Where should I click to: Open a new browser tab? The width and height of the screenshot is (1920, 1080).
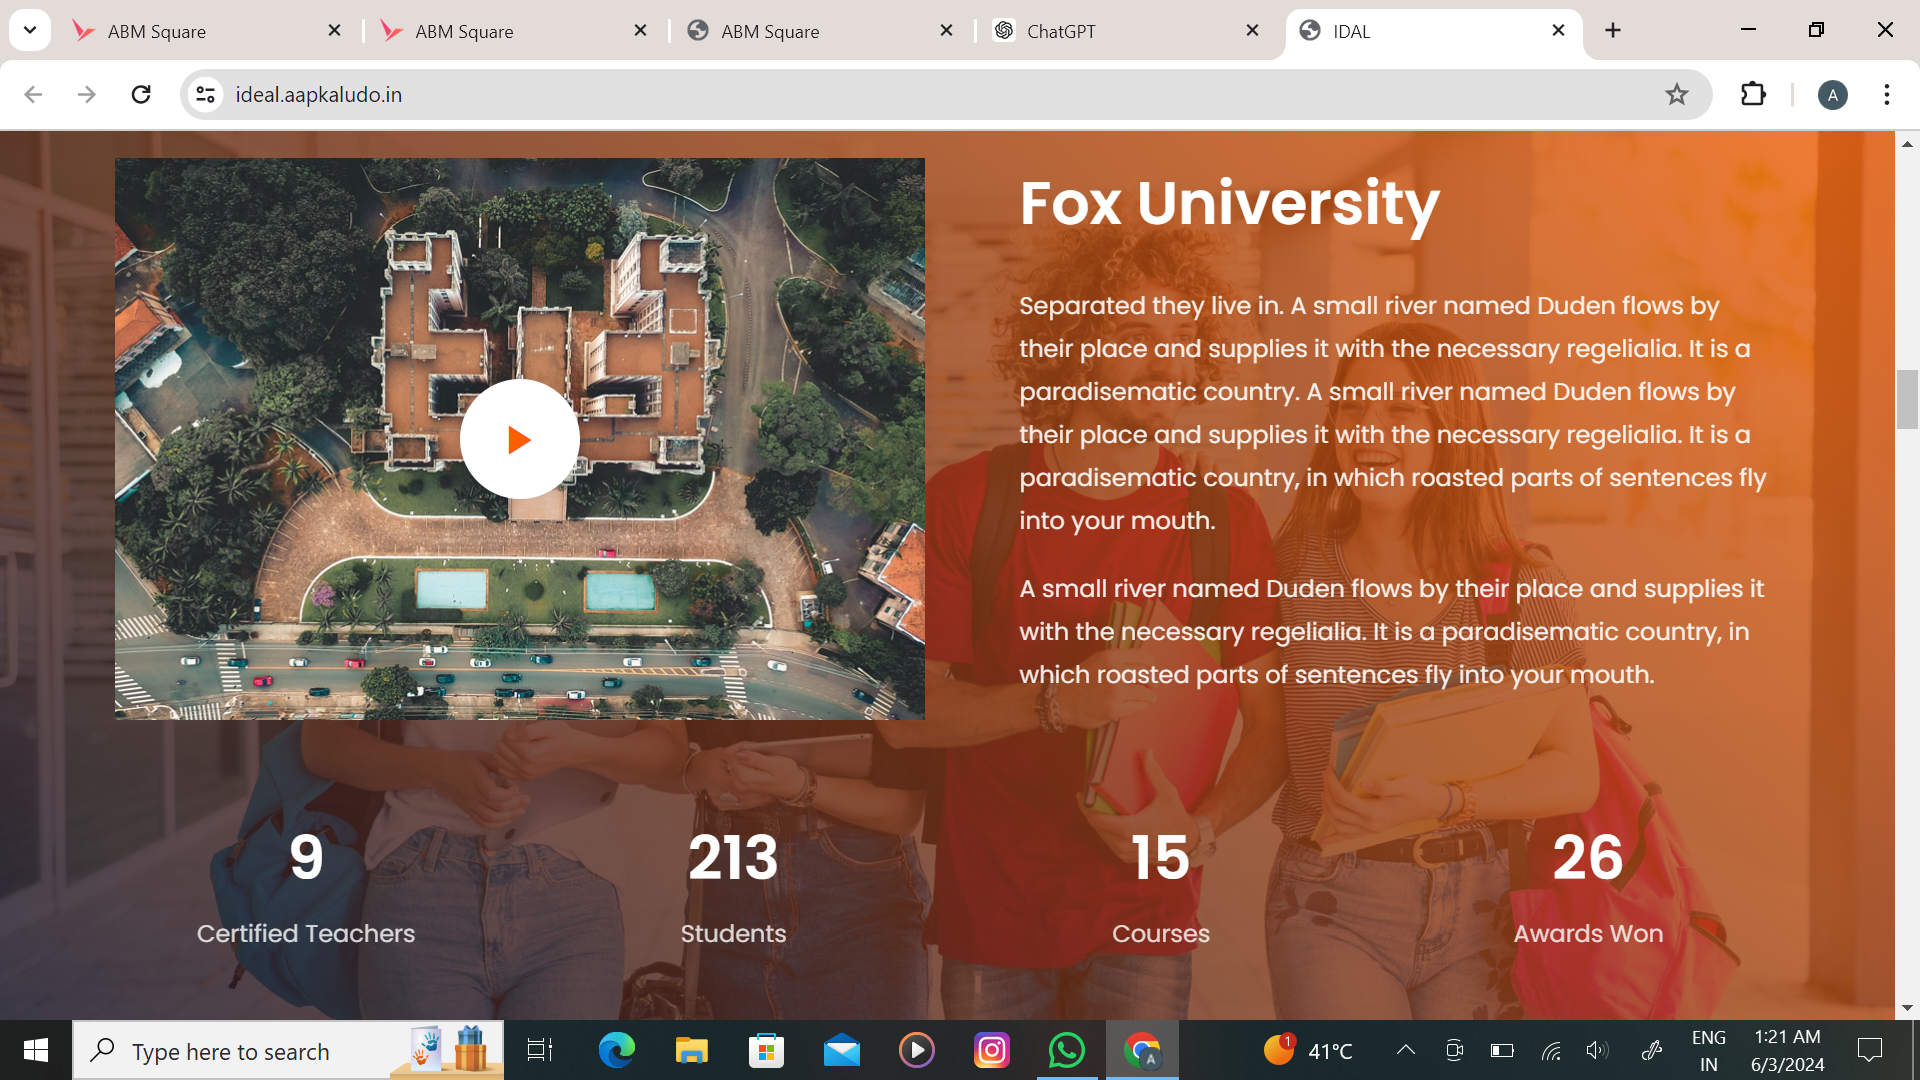point(1612,31)
